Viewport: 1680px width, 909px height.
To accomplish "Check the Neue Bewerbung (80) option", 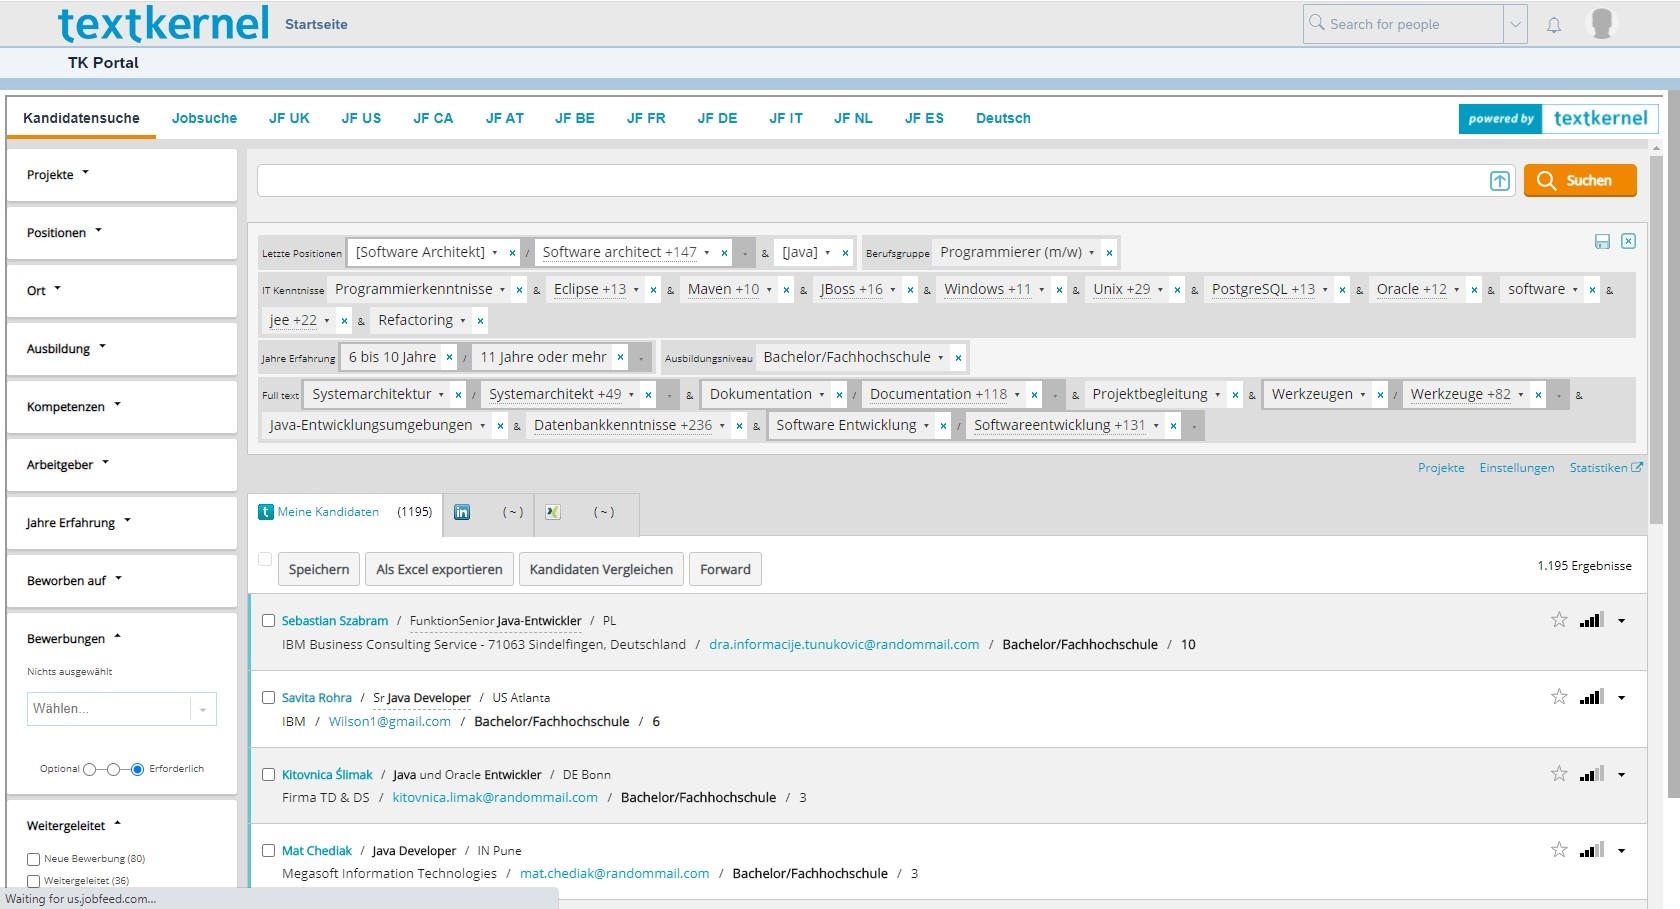I will pyautogui.click(x=34, y=859).
